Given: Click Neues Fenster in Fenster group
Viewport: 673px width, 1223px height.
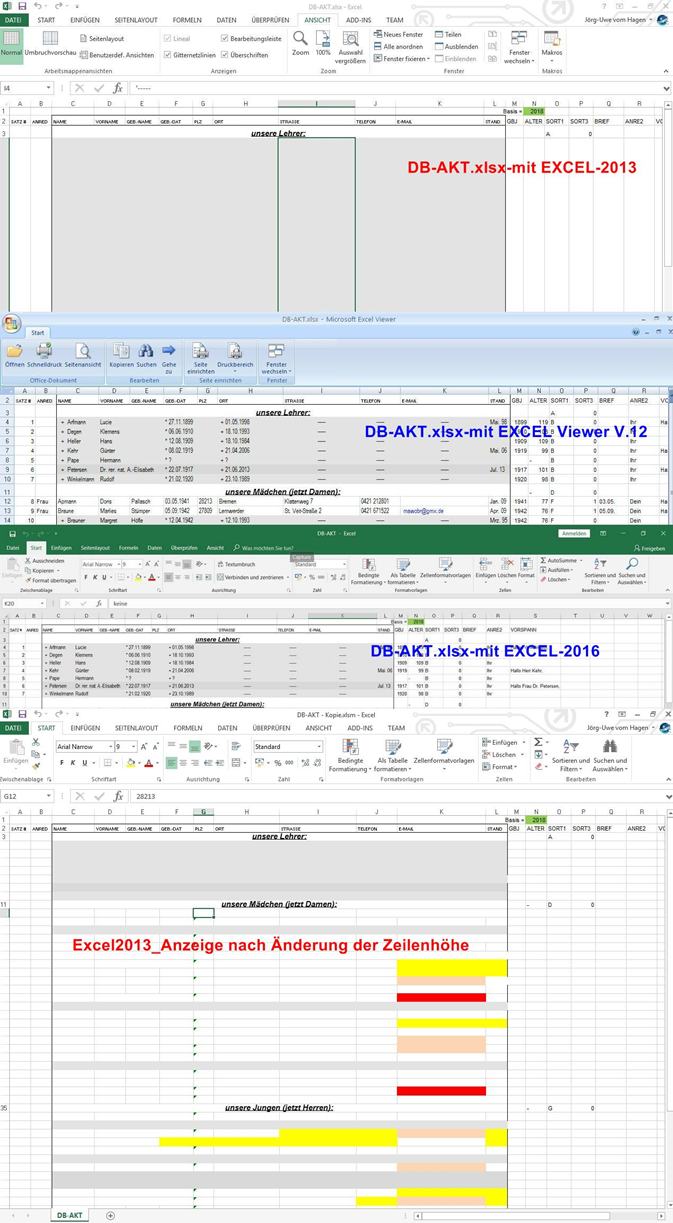Looking at the screenshot, I should click(x=398, y=34).
